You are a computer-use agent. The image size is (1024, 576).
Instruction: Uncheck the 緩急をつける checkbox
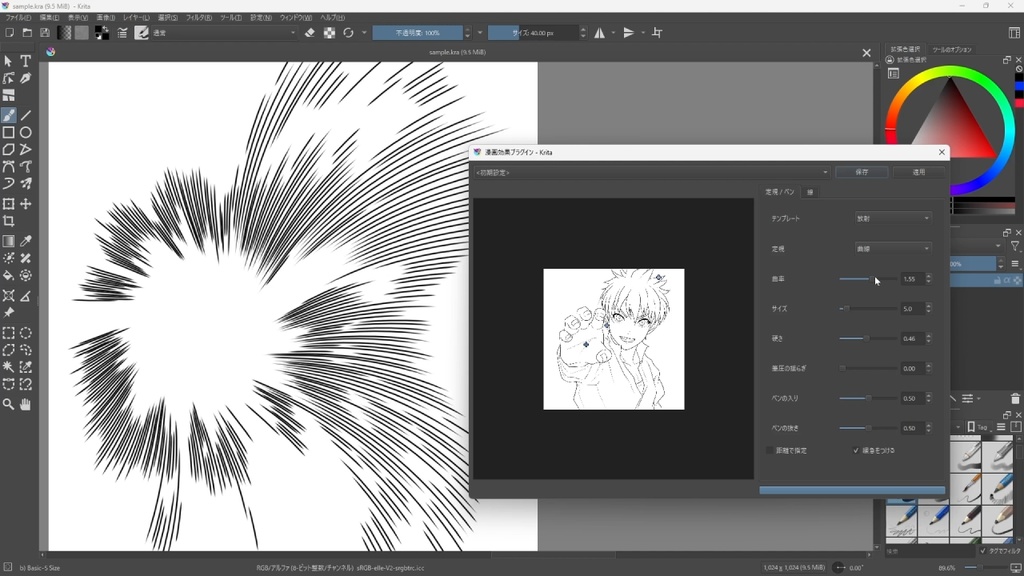(x=855, y=449)
